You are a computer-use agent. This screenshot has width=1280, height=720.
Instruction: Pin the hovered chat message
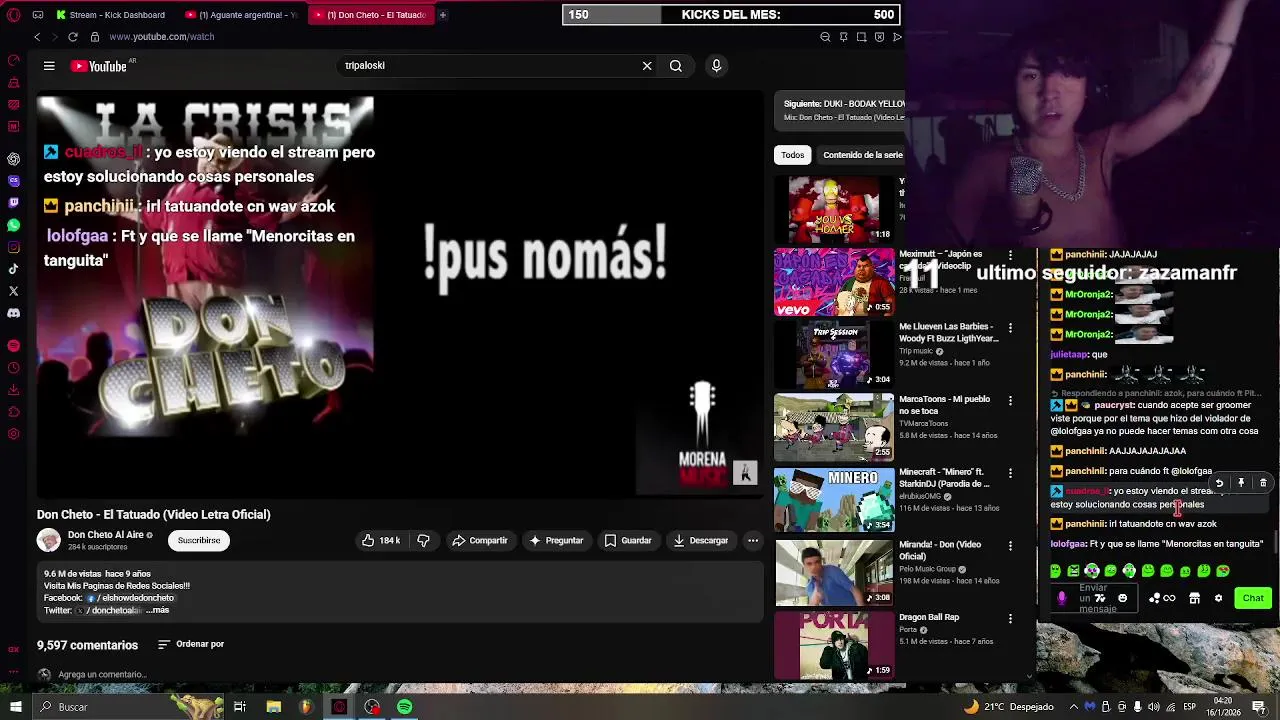1241,483
